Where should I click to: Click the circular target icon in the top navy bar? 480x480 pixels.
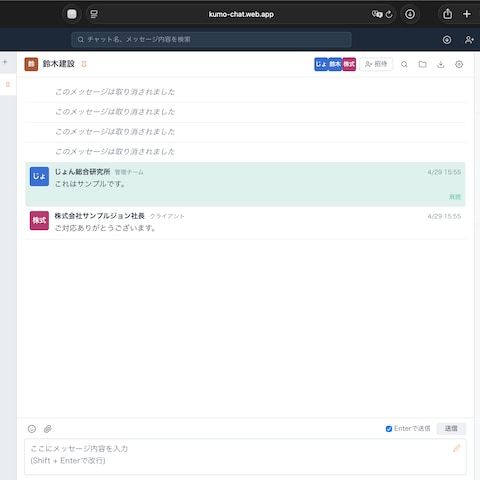447,40
